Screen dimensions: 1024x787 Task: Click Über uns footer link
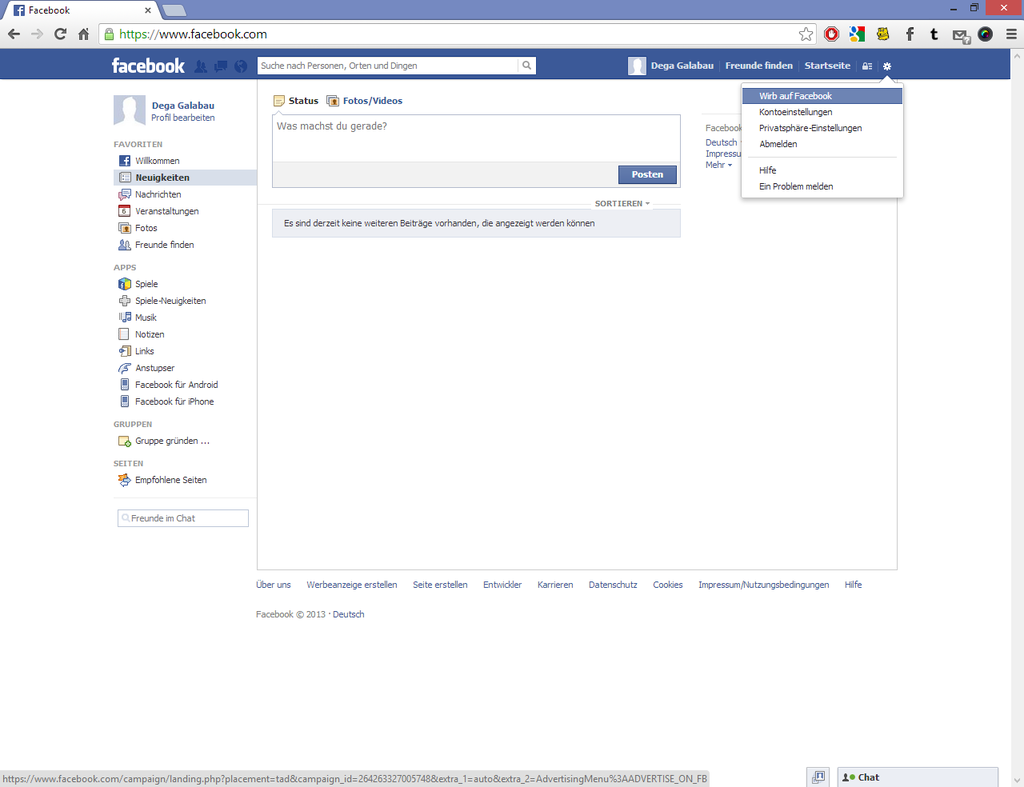click(x=273, y=585)
